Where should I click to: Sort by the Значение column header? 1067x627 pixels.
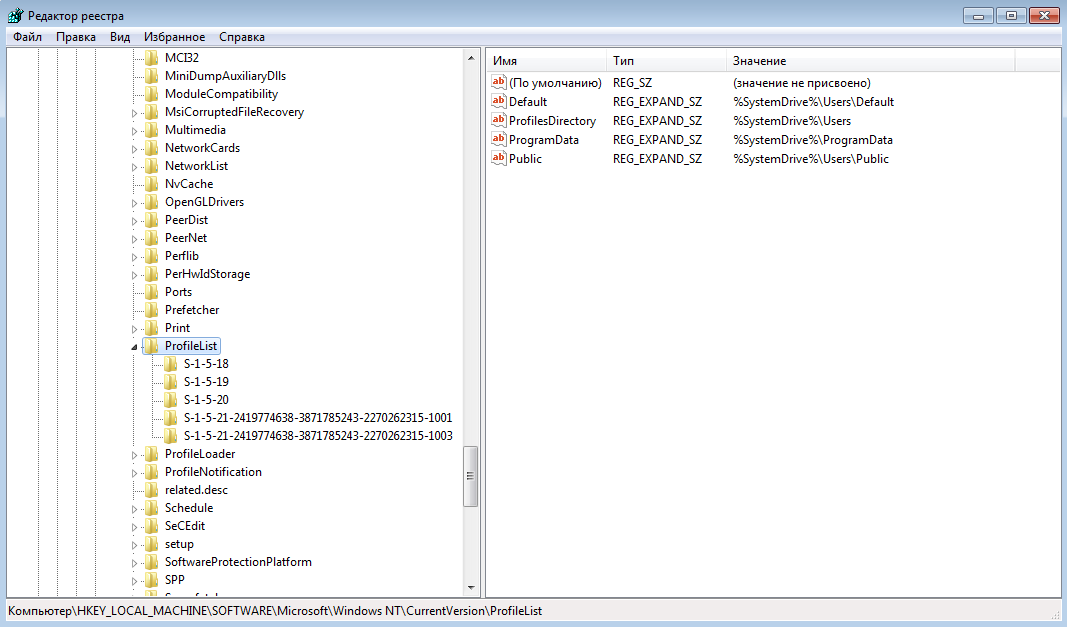(870, 61)
